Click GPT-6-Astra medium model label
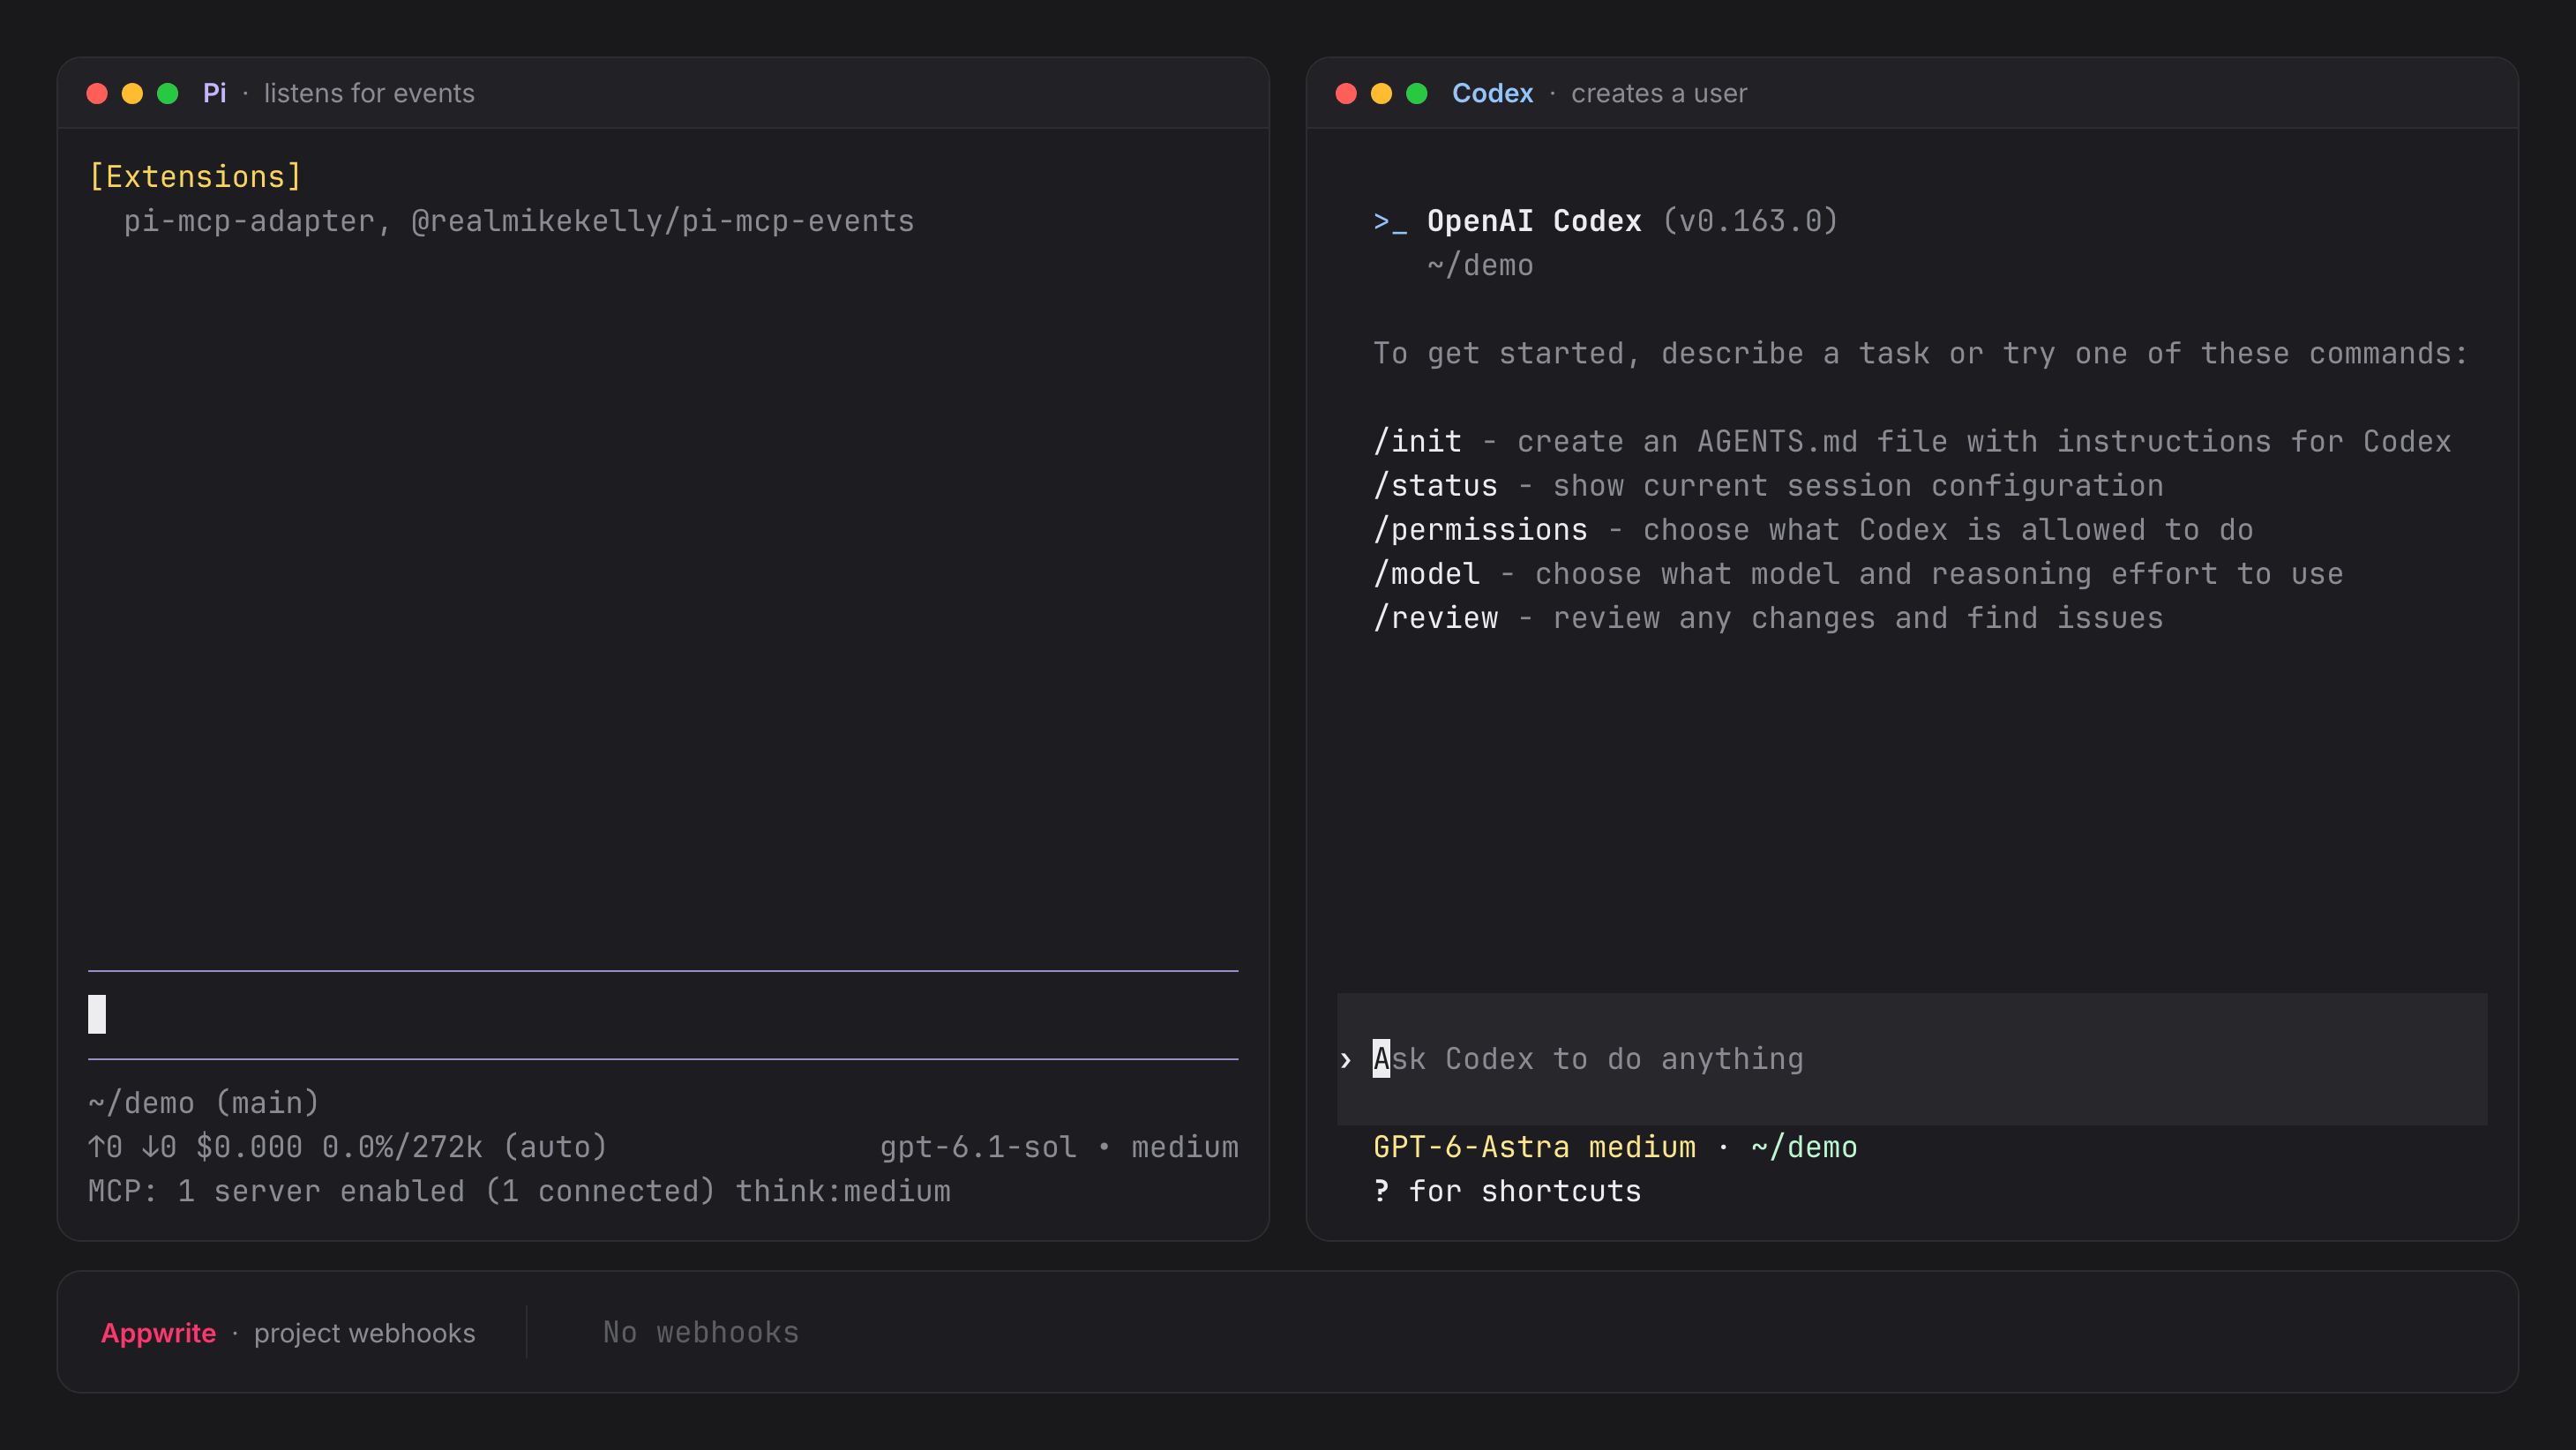This screenshot has height=1450, width=2576. [1535, 1147]
